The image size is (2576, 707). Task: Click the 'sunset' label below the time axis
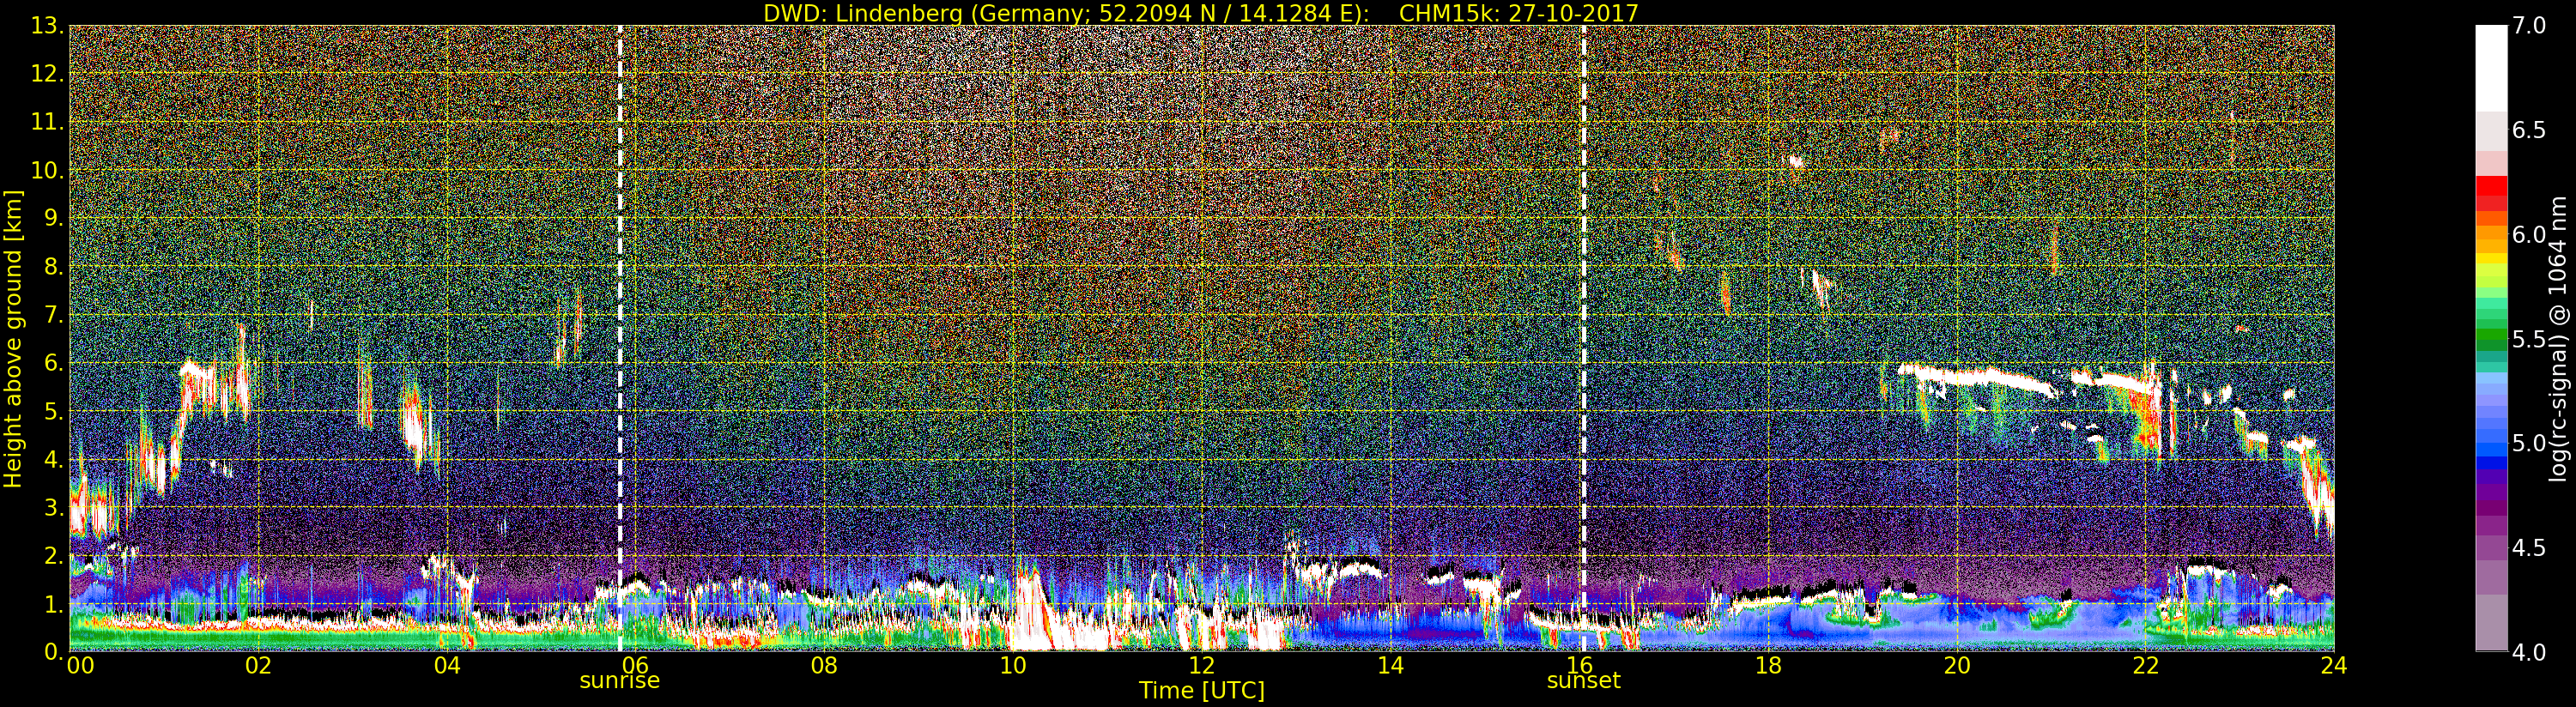tap(1583, 681)
